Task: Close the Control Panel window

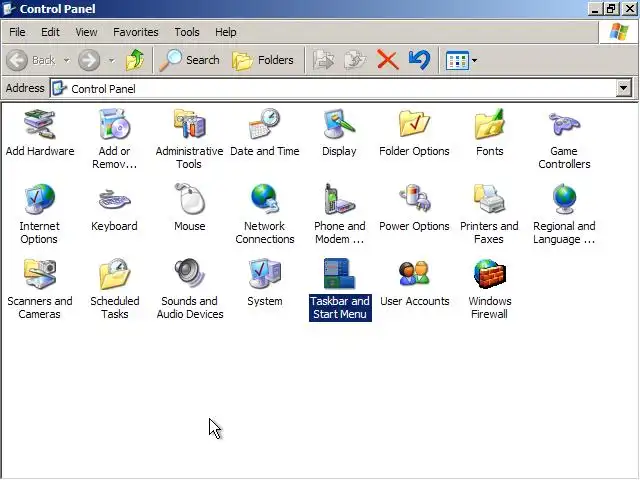Action: [x=629, y=9]
